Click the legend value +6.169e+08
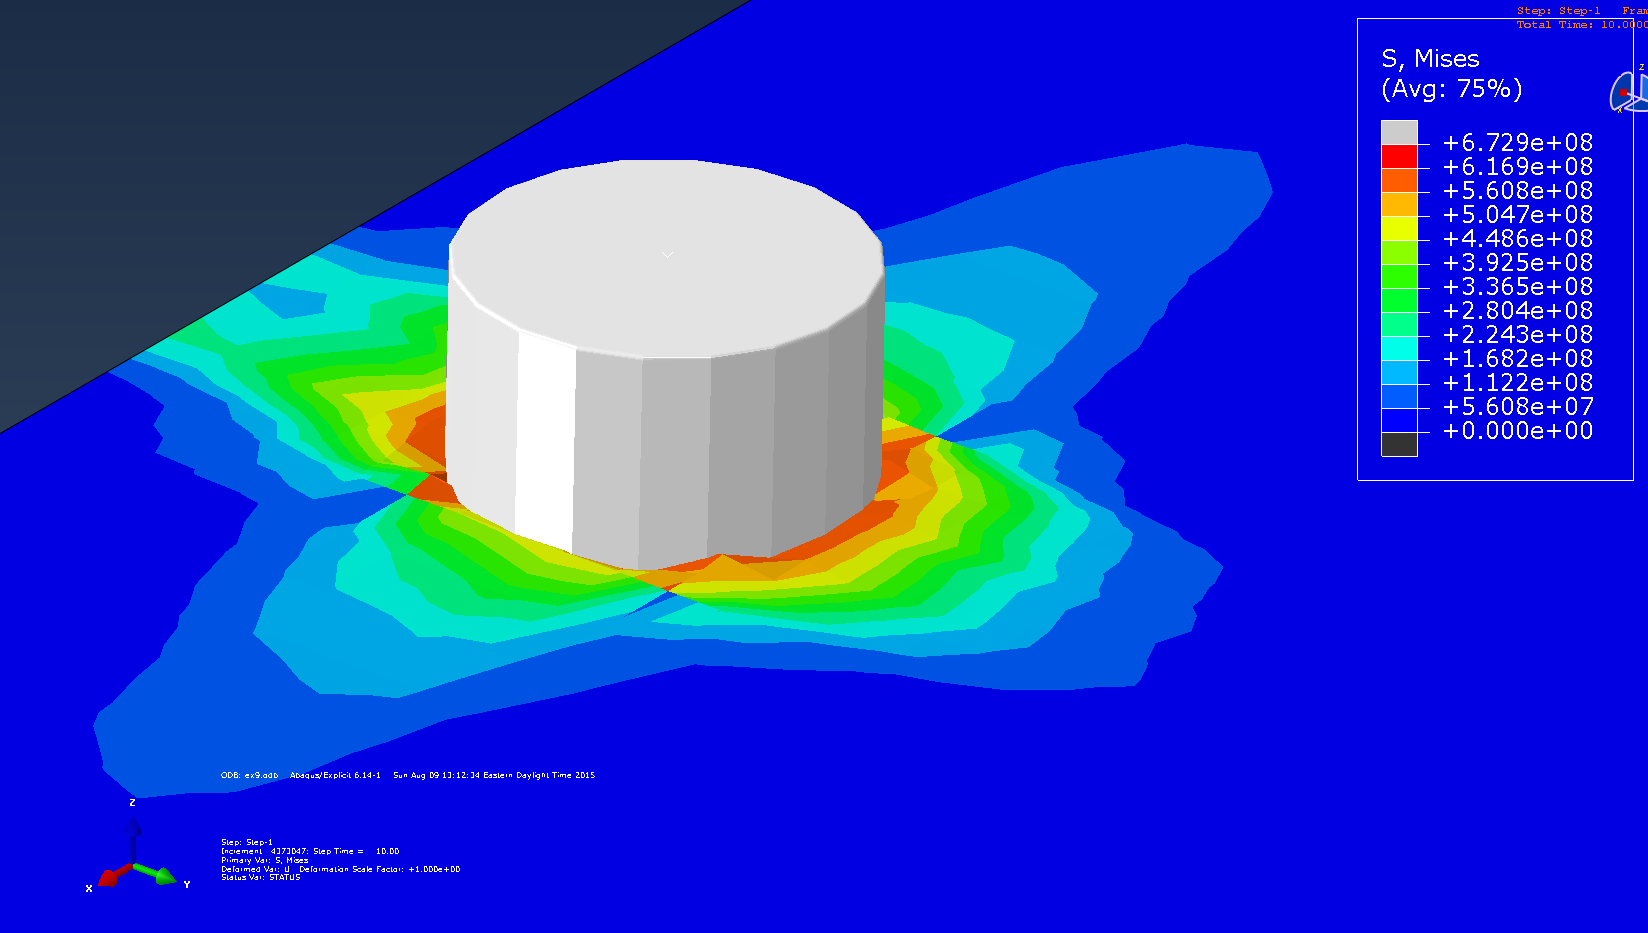Image resolution: width=1648 pixels, height=933 pixels. point(1518,167)
